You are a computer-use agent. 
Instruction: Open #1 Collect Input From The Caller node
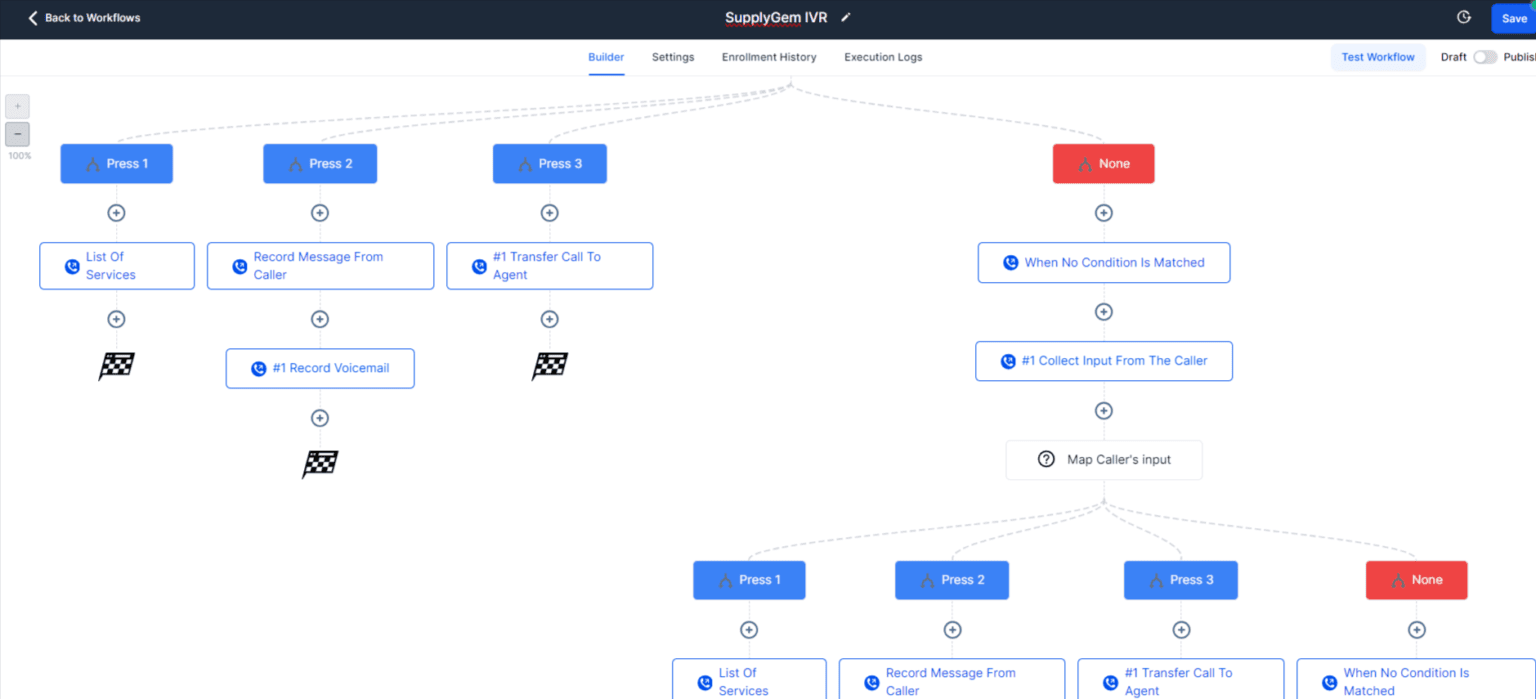point(1103,361)
